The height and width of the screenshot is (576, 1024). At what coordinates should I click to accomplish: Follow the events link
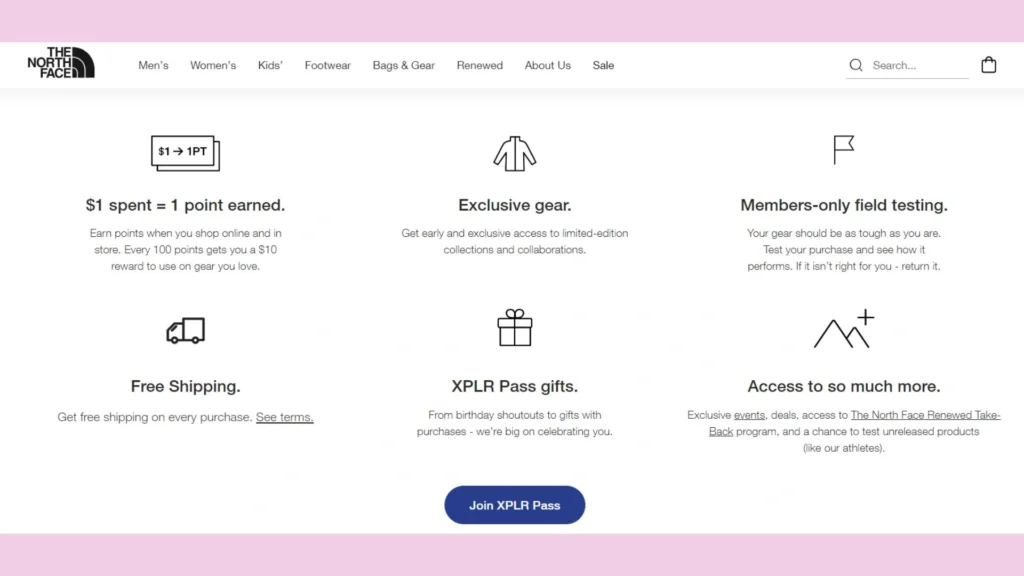click(749, 415)
